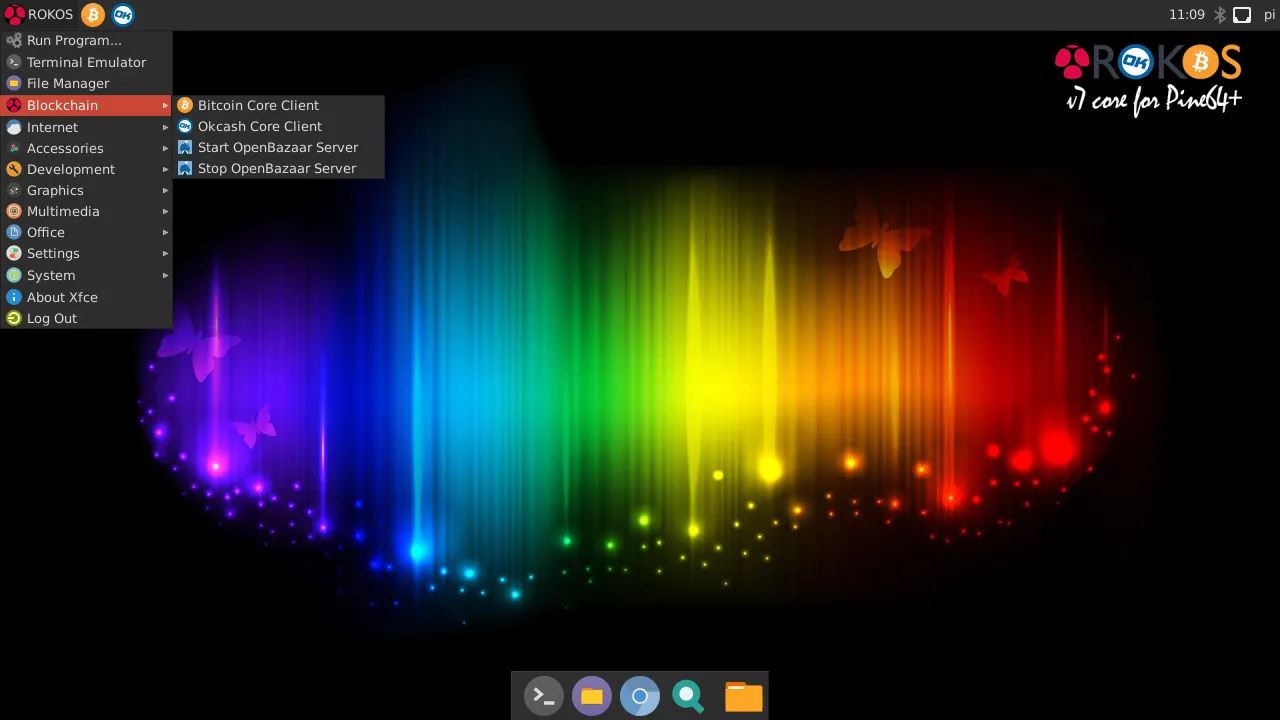1280x720 pixels.
Task: Open the Development category
Action: [86, 169]
